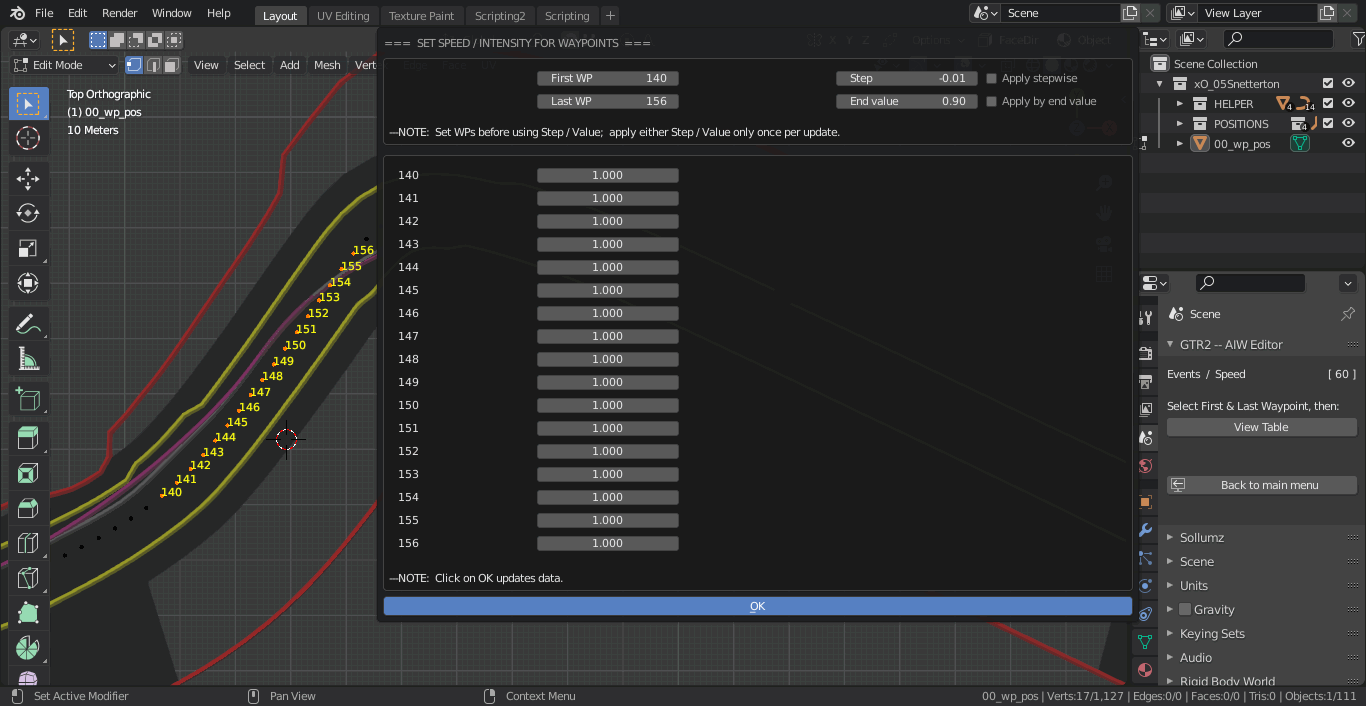Image resolution: width=1366 pixels, height=706 pixels.
Task: Hide the HELPER collection in viewport
Action: point(1348,103)
